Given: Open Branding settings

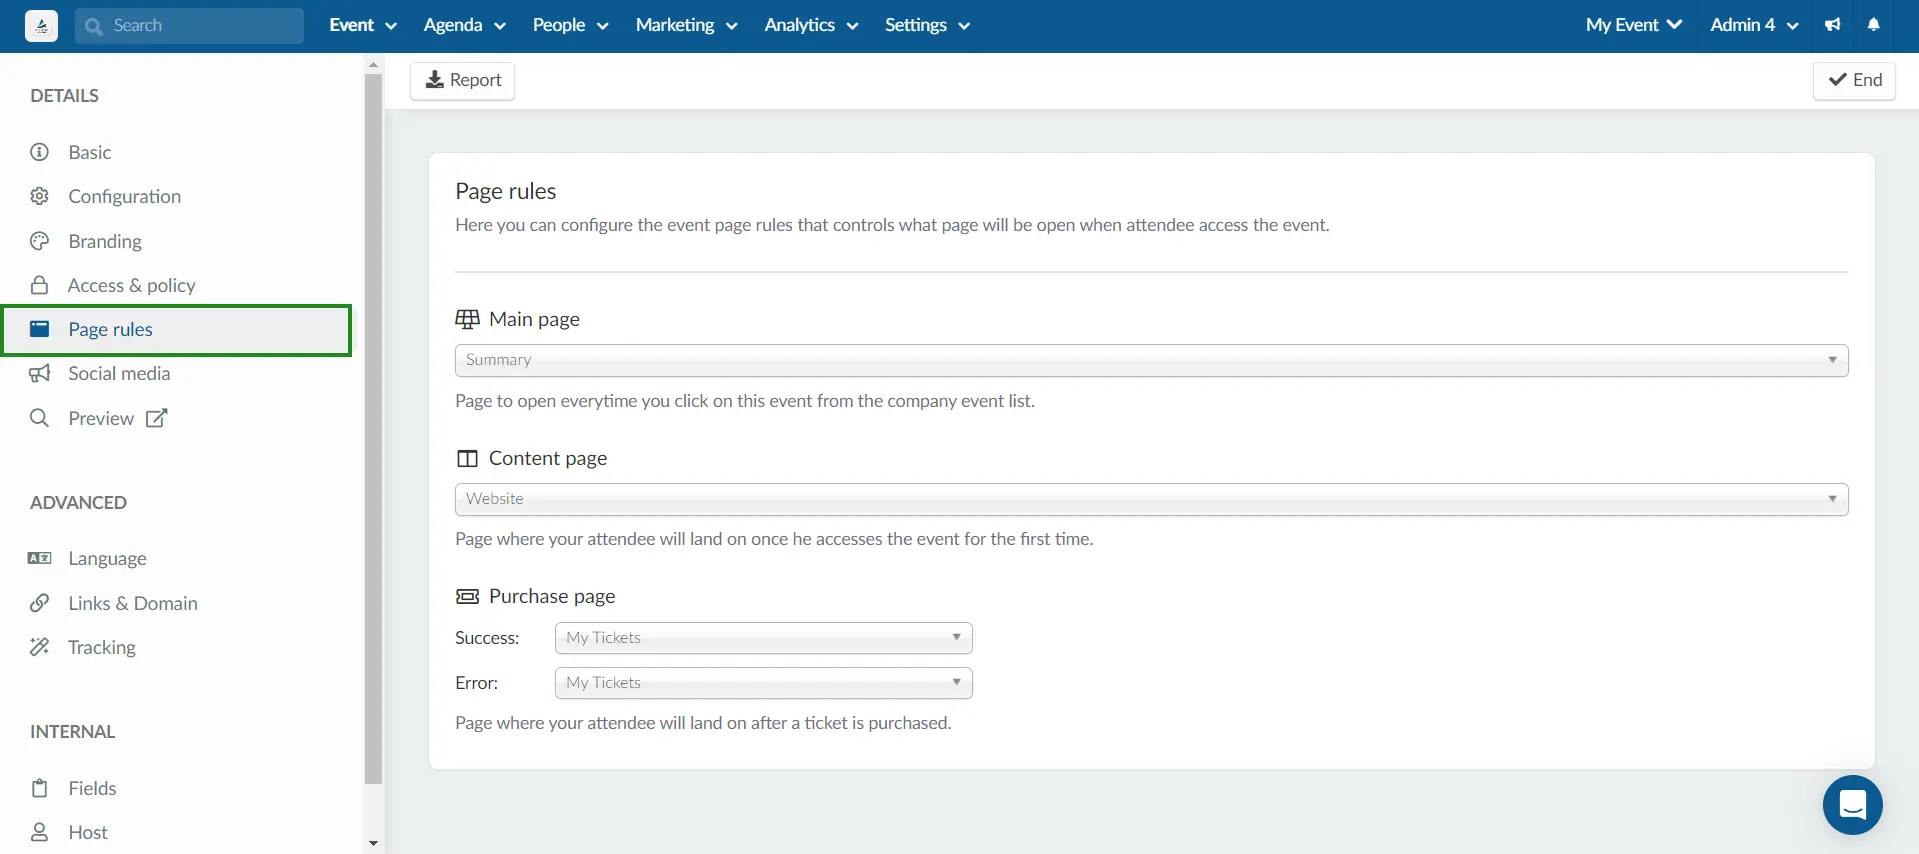Looking at the screenshot, I should [105, 241].
